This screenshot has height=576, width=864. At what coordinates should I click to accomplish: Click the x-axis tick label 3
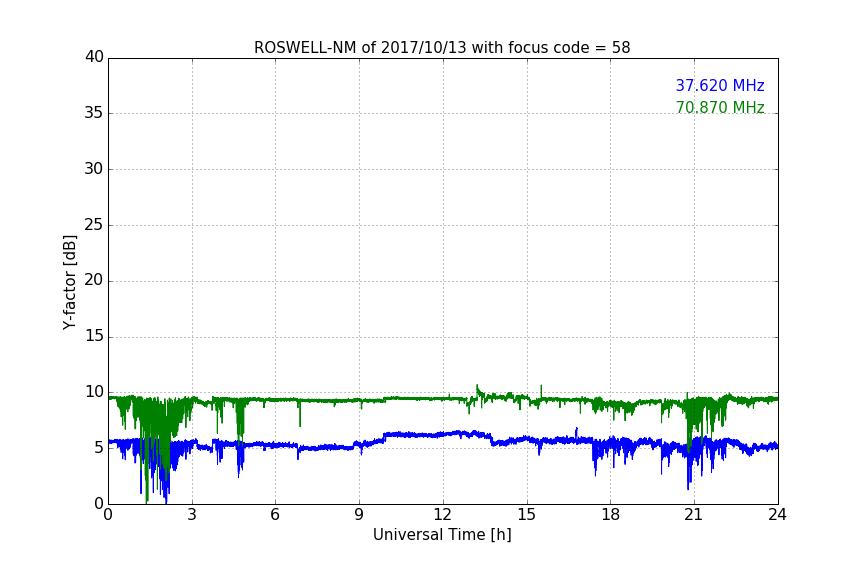click(x=192, y=515)
